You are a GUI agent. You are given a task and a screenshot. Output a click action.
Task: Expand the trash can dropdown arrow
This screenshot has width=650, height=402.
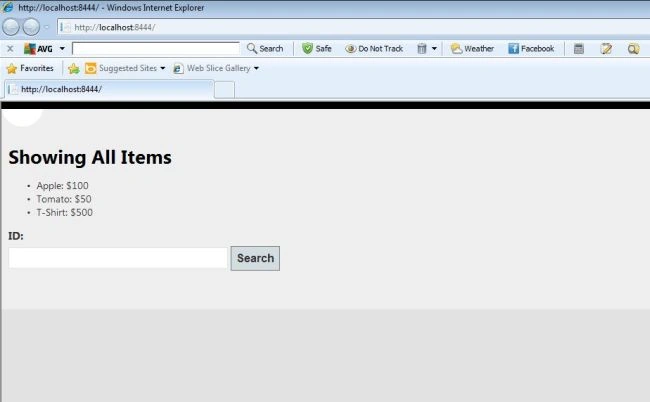point(434,48)
